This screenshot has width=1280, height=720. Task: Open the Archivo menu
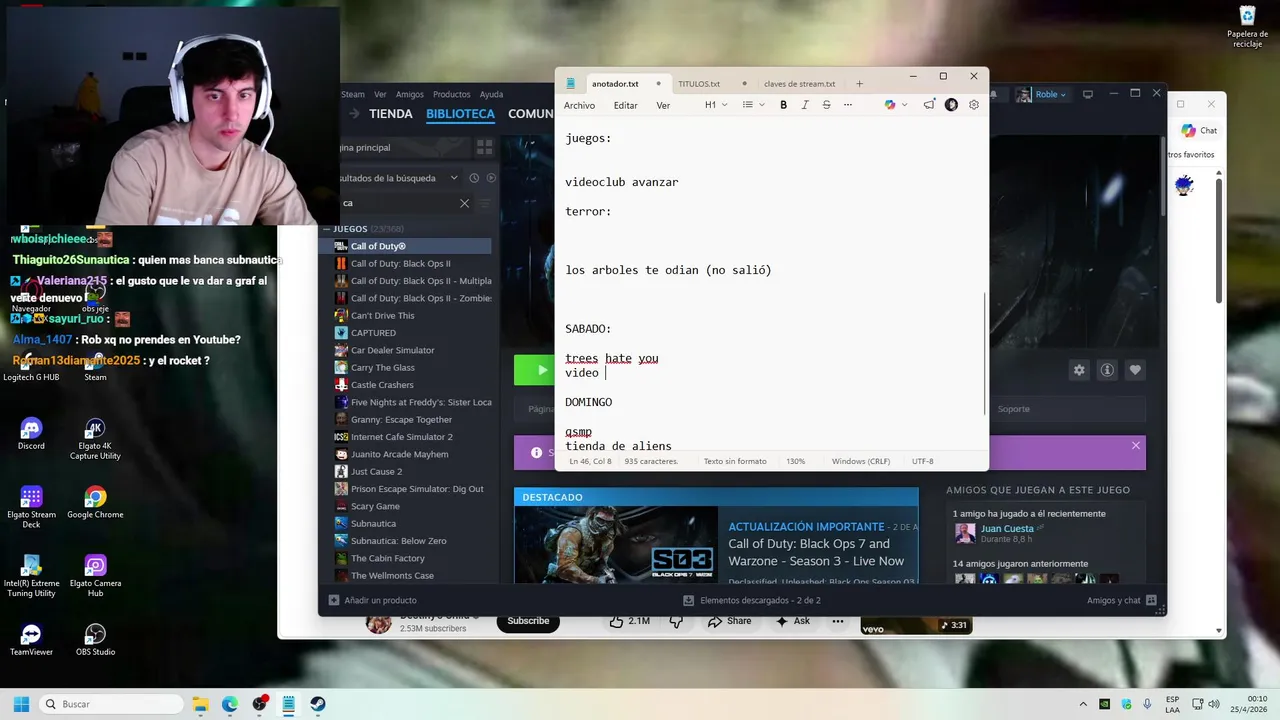(x=579, y=105)
